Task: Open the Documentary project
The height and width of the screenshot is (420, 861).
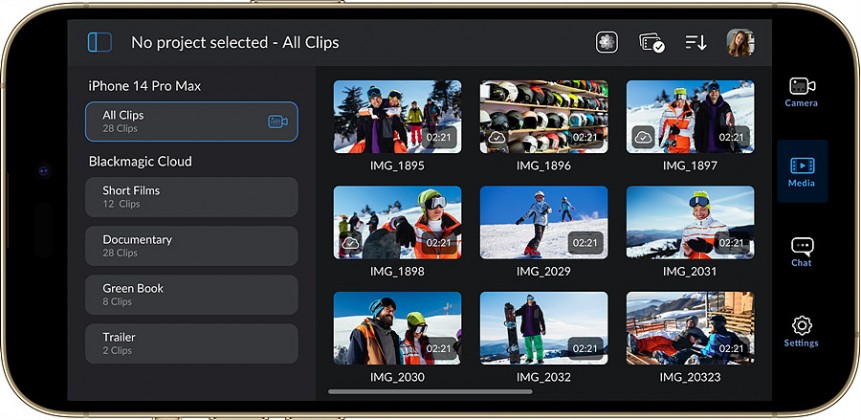Action: tap(192, 246)
